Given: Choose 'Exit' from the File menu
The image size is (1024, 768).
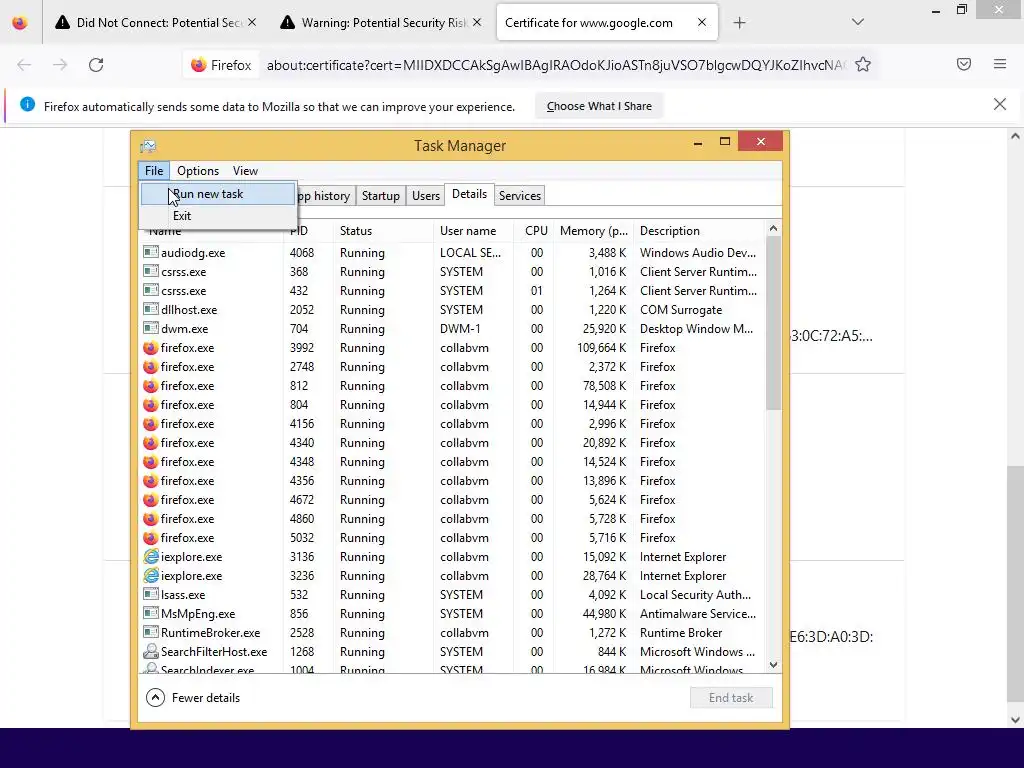Looking at the screenshot, I should [217, 216].
